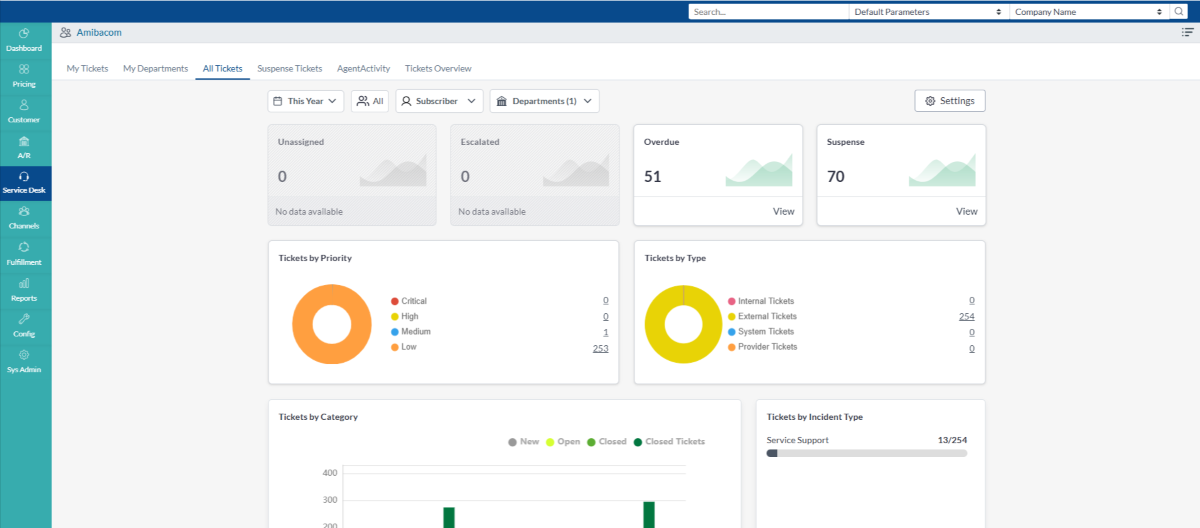Click into the Search input field
The width and height of the screenshot is (1200, 528).
(x=768, y=12)
